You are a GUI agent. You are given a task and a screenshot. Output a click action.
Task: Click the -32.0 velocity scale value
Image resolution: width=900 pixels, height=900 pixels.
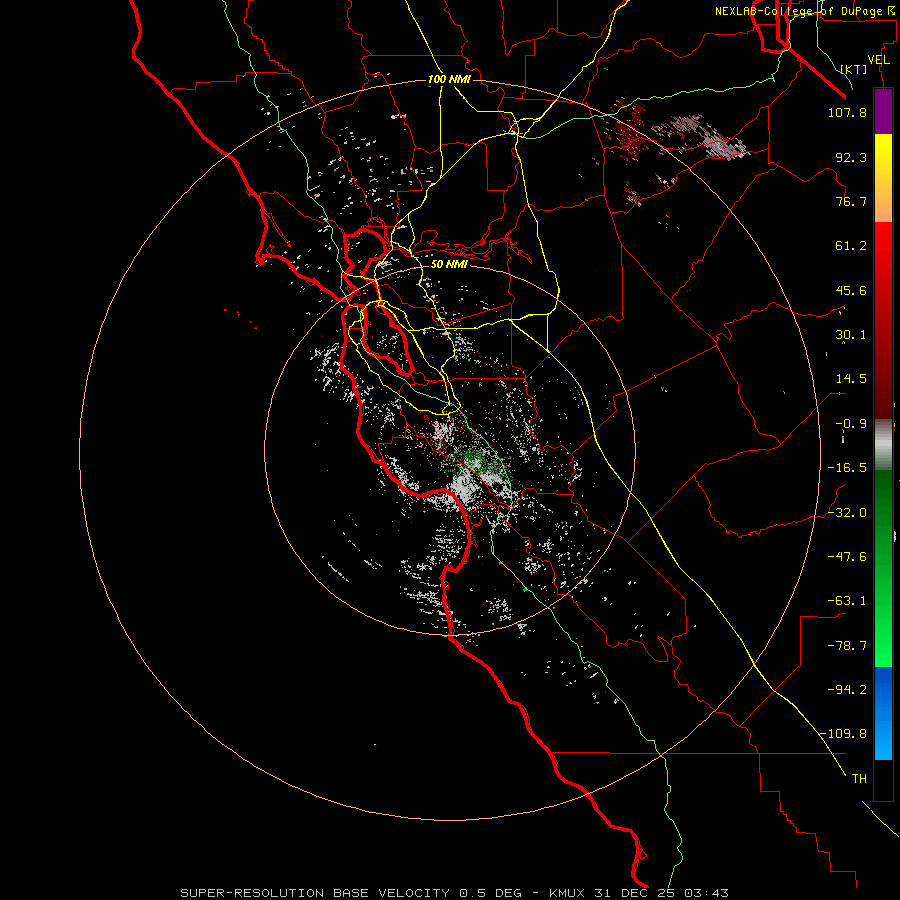(847, 513)
